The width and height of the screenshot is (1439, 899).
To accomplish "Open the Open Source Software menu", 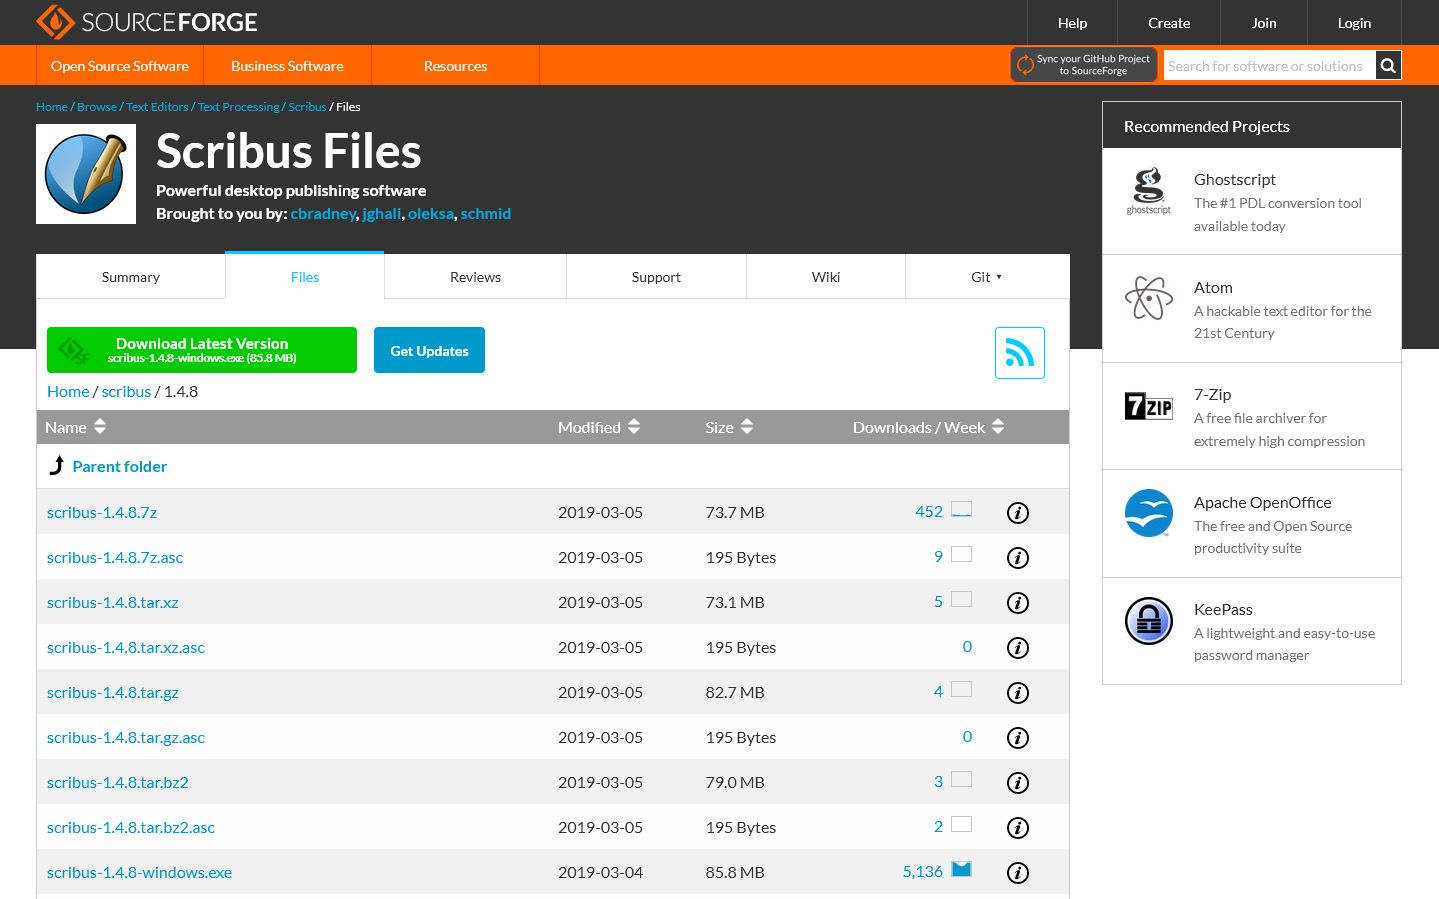I will click(x=120, y=66).
